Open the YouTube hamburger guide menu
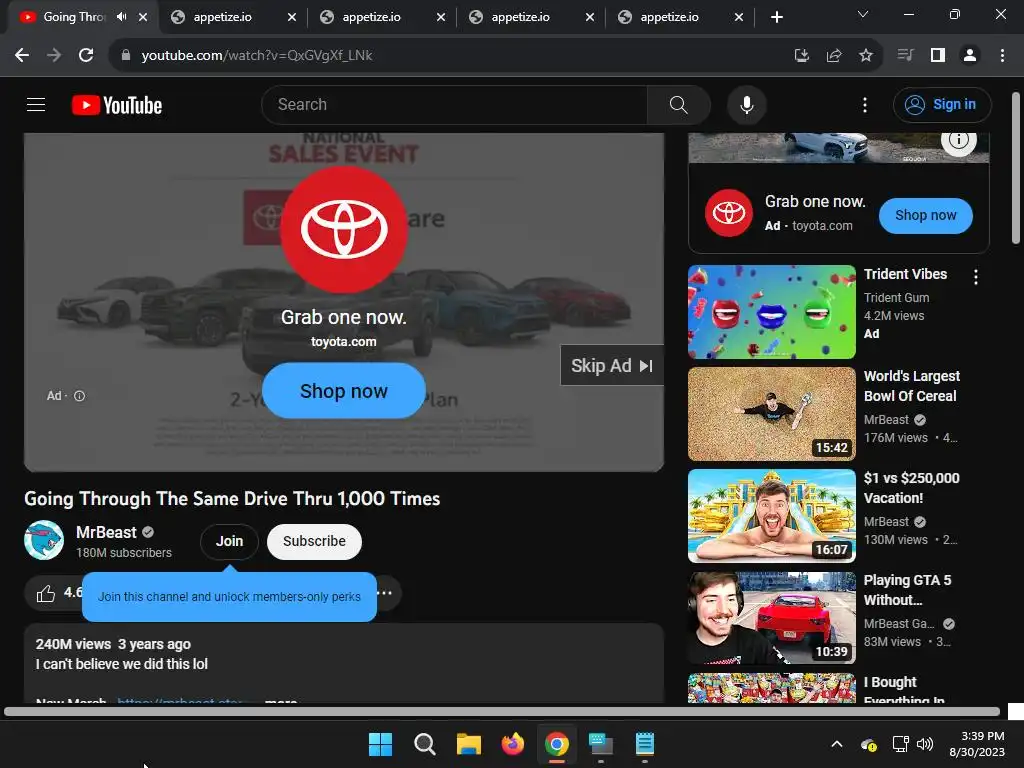Image resolution: width=1024 pixels, height=768 pixels. pos(36,104)
